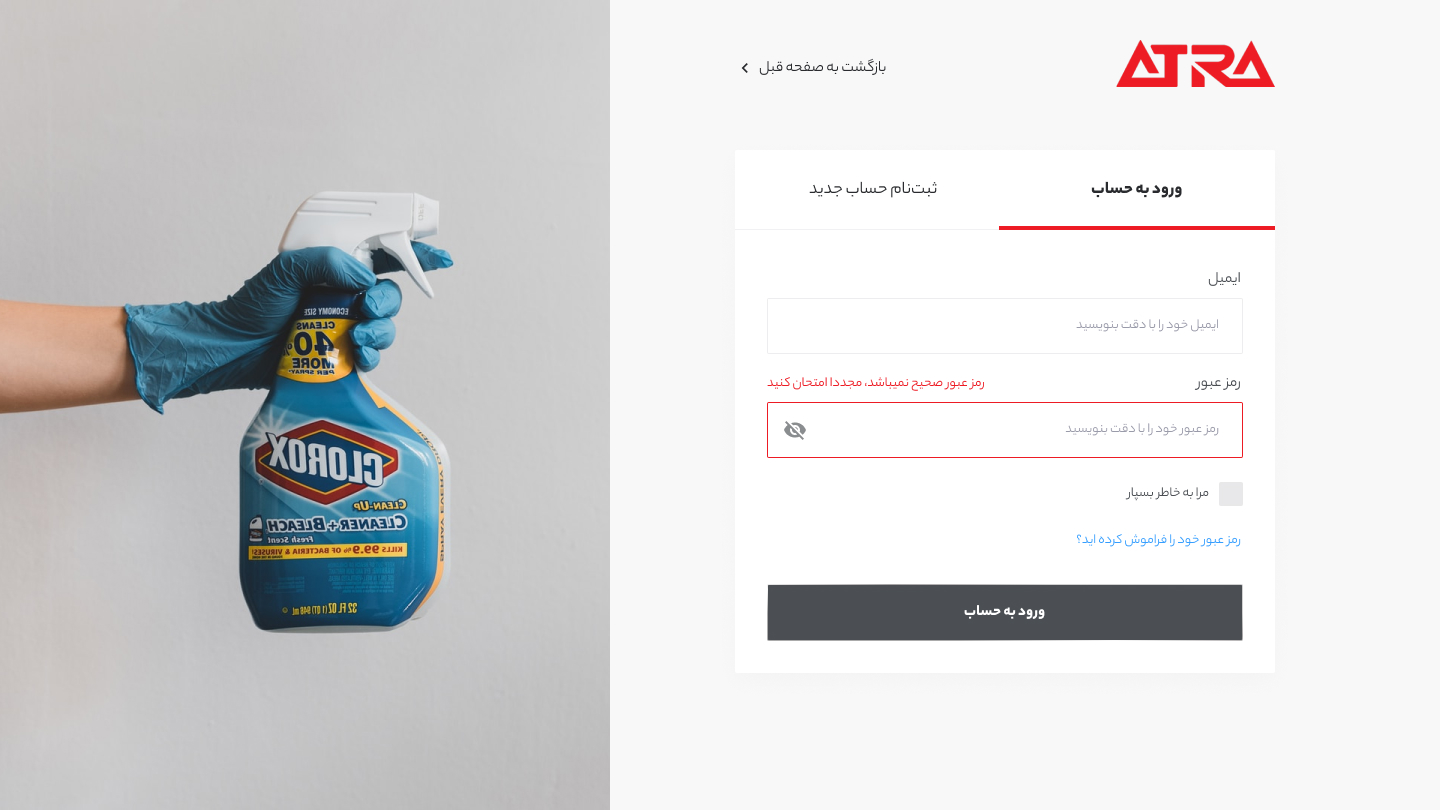Open the forgot password link
This screenshot has width=1440, height=810.
(1158, 540)
